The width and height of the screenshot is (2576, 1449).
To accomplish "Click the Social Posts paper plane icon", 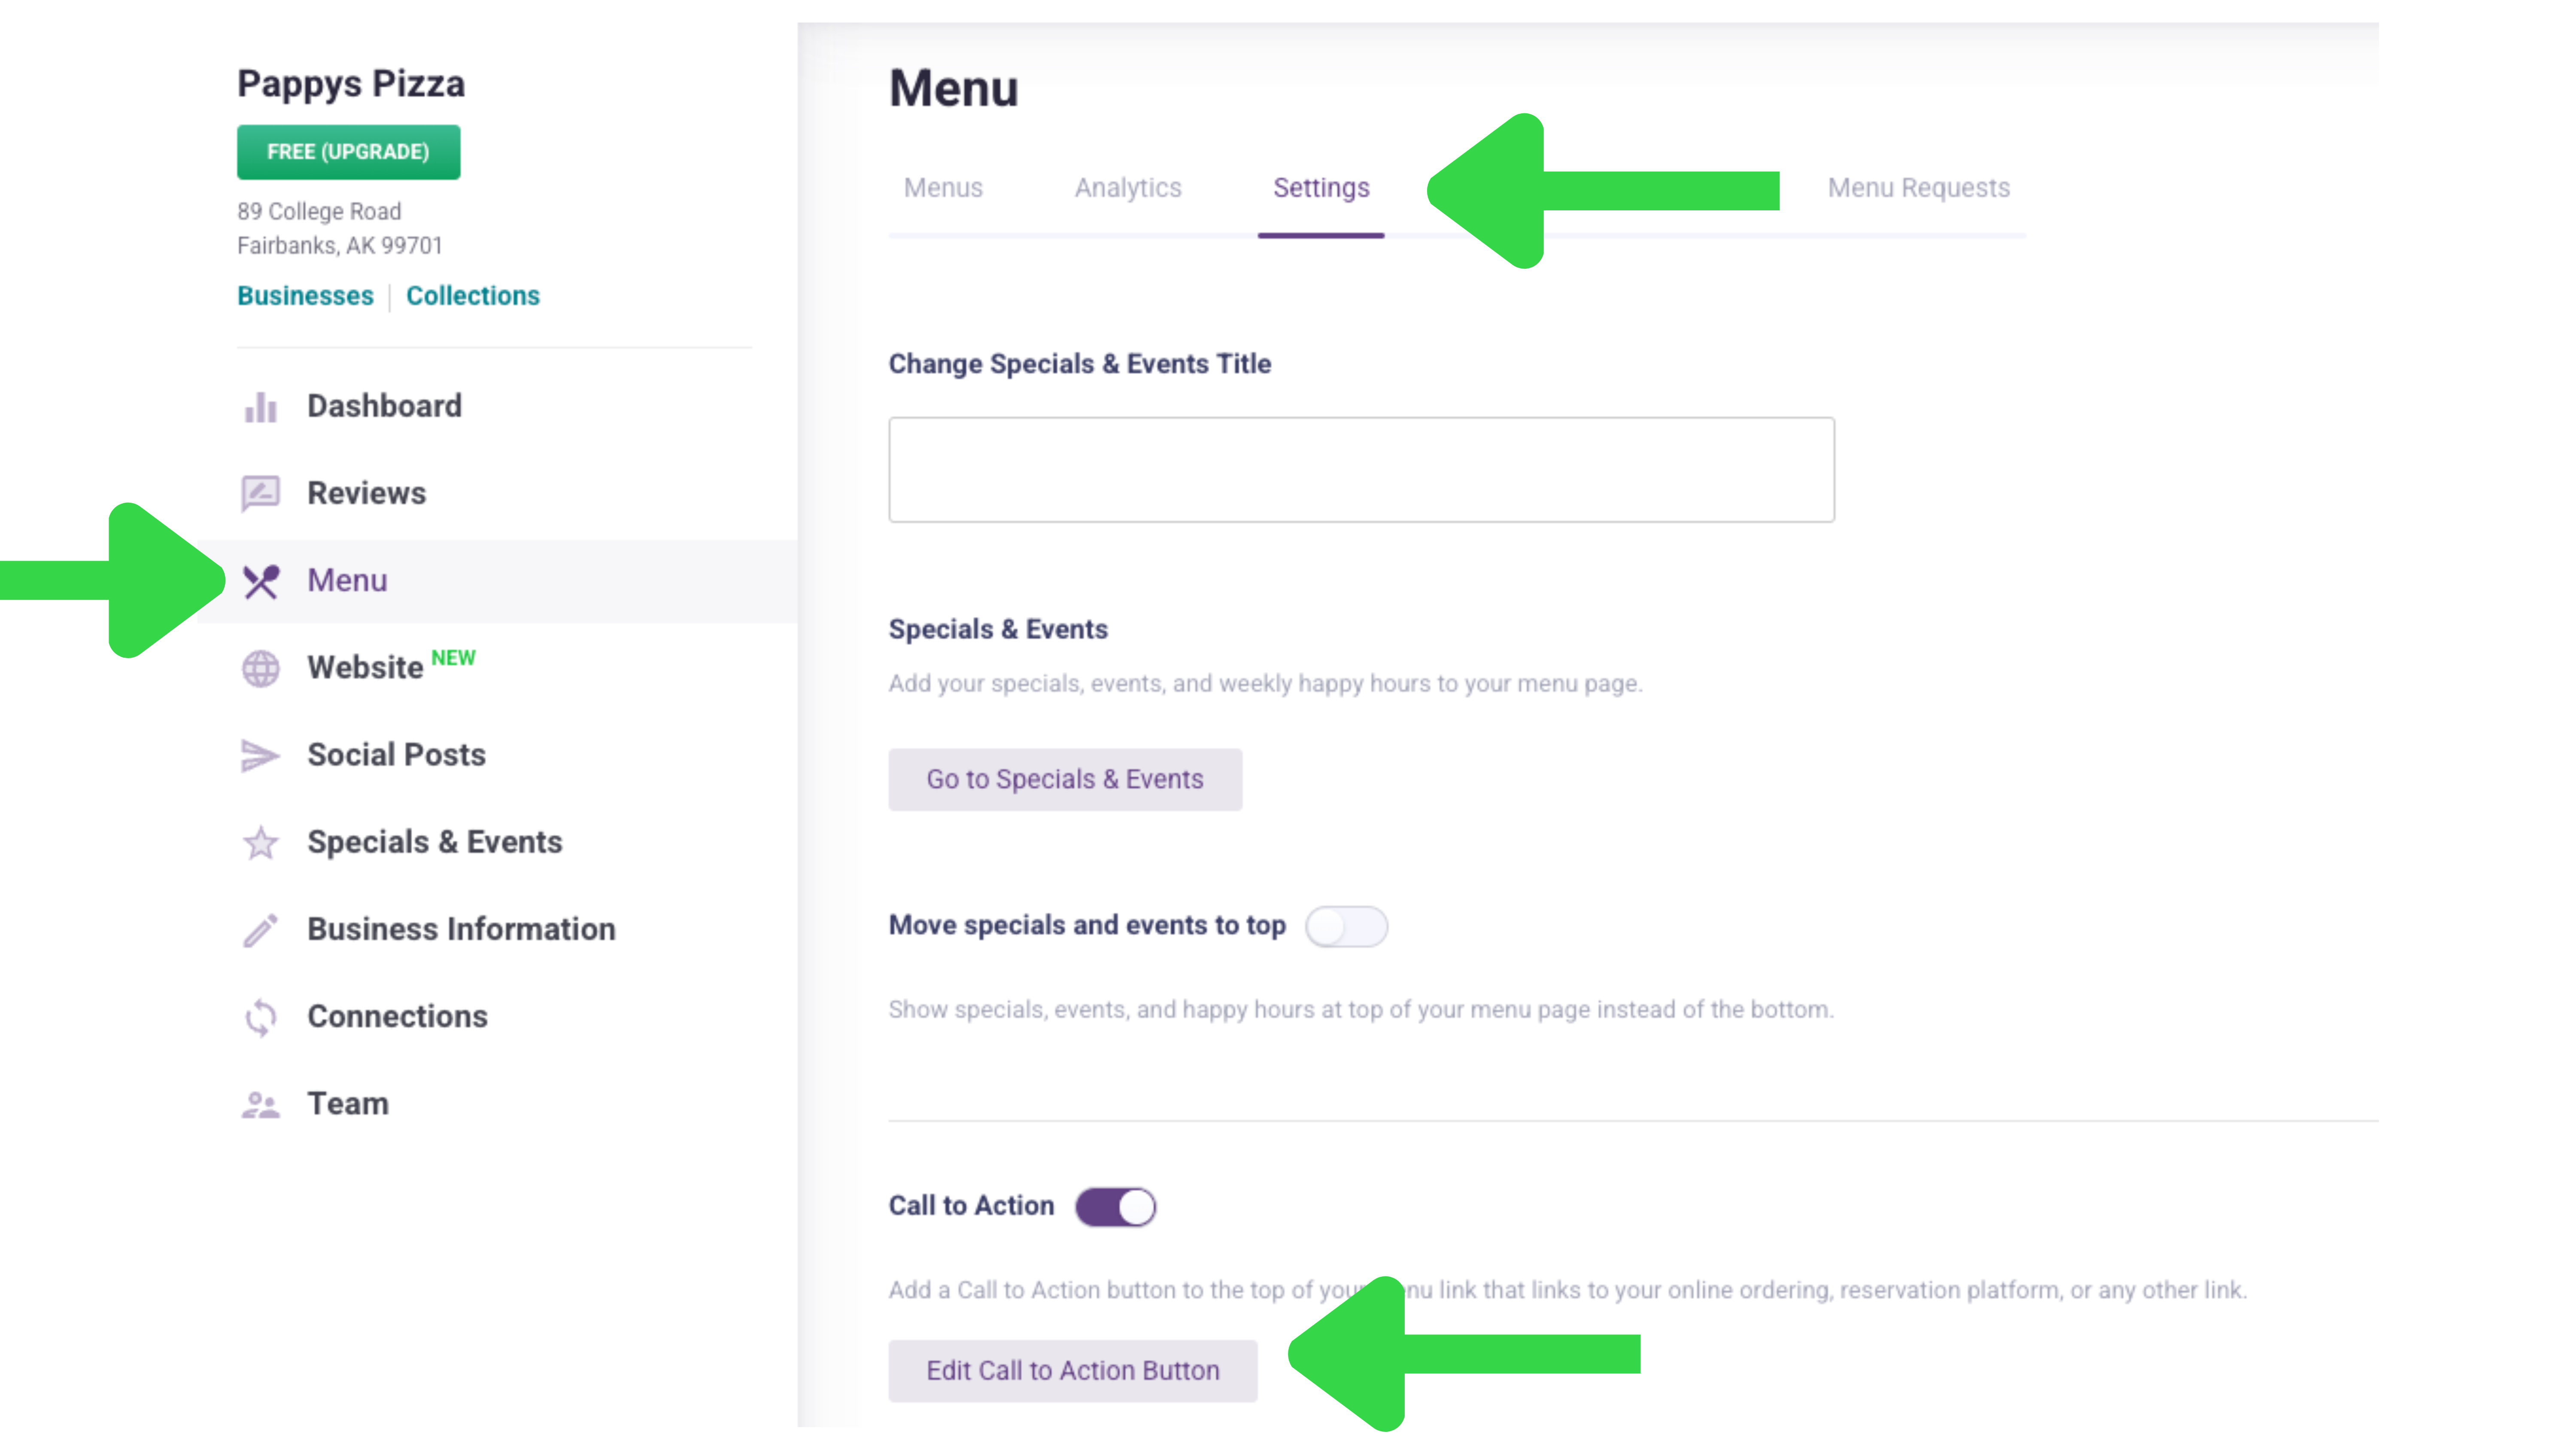I will click(260, 755).
